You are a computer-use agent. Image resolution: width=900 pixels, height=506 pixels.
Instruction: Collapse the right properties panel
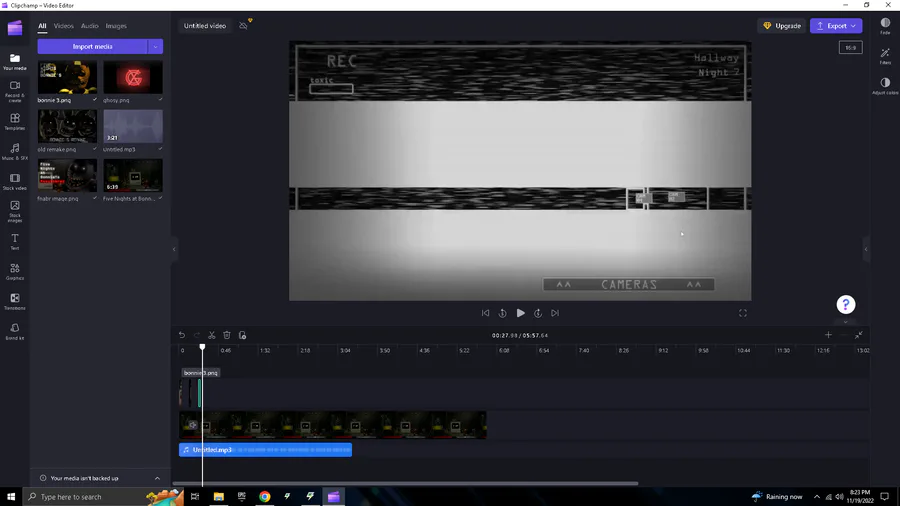pyautogui.click(x=866, y=249)
